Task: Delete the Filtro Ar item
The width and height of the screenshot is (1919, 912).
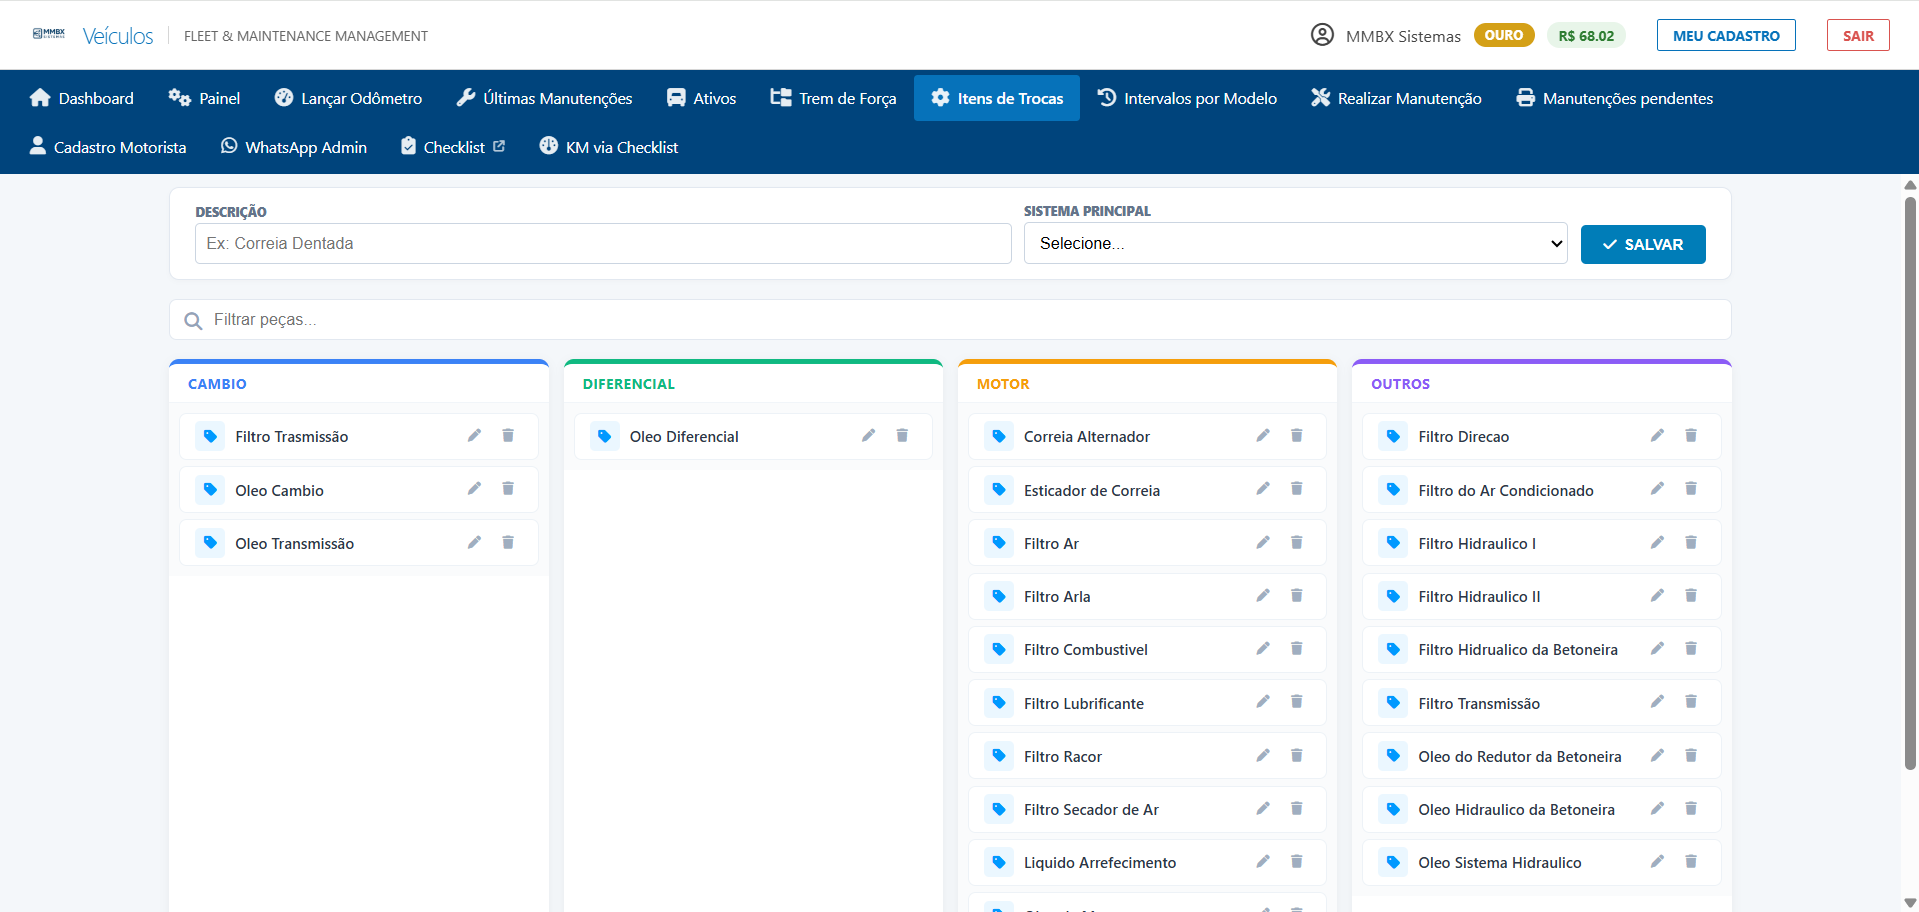Action: (1297, 542)
